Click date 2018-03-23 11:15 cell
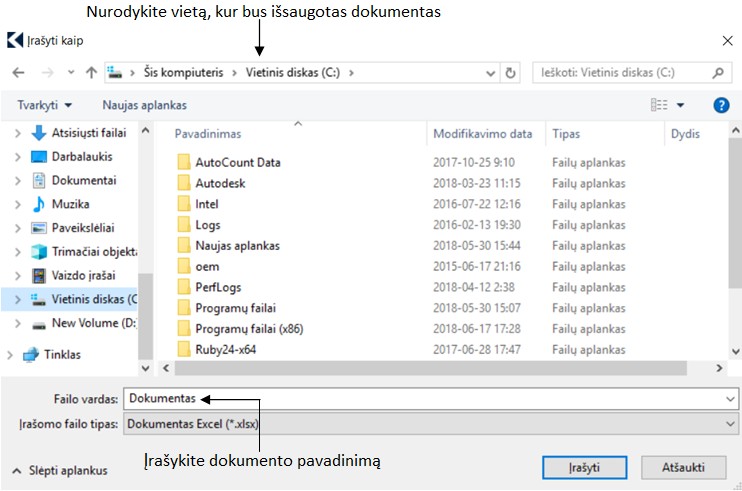 pos(477,183)
